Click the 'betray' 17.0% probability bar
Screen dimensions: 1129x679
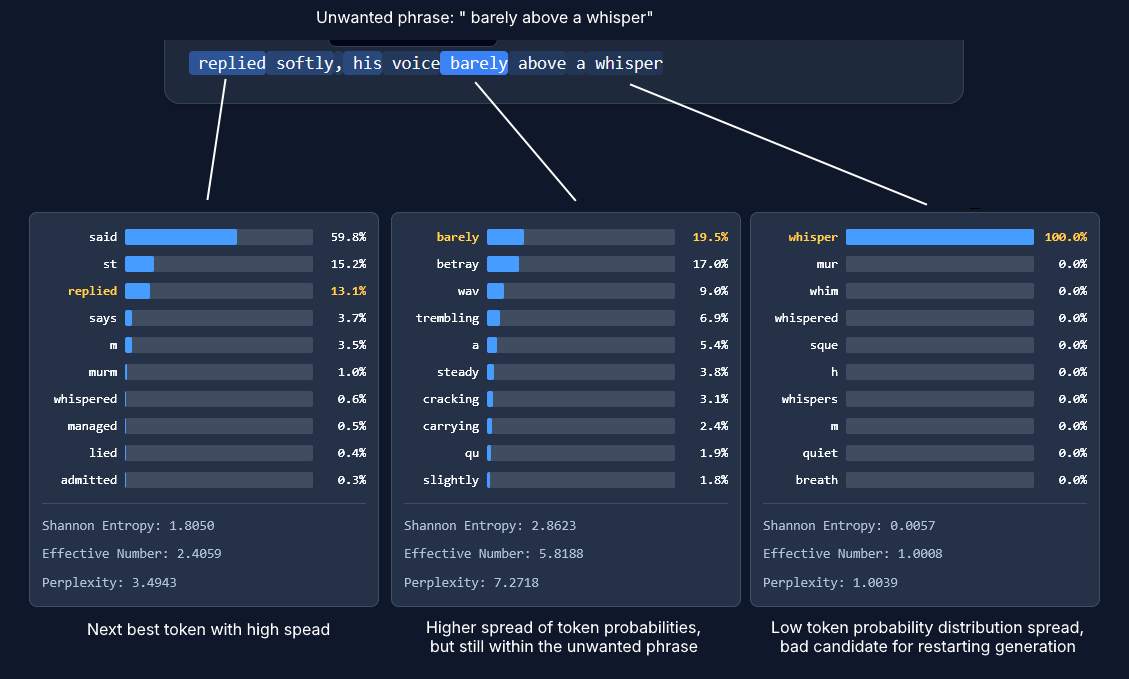click(581, 264)
